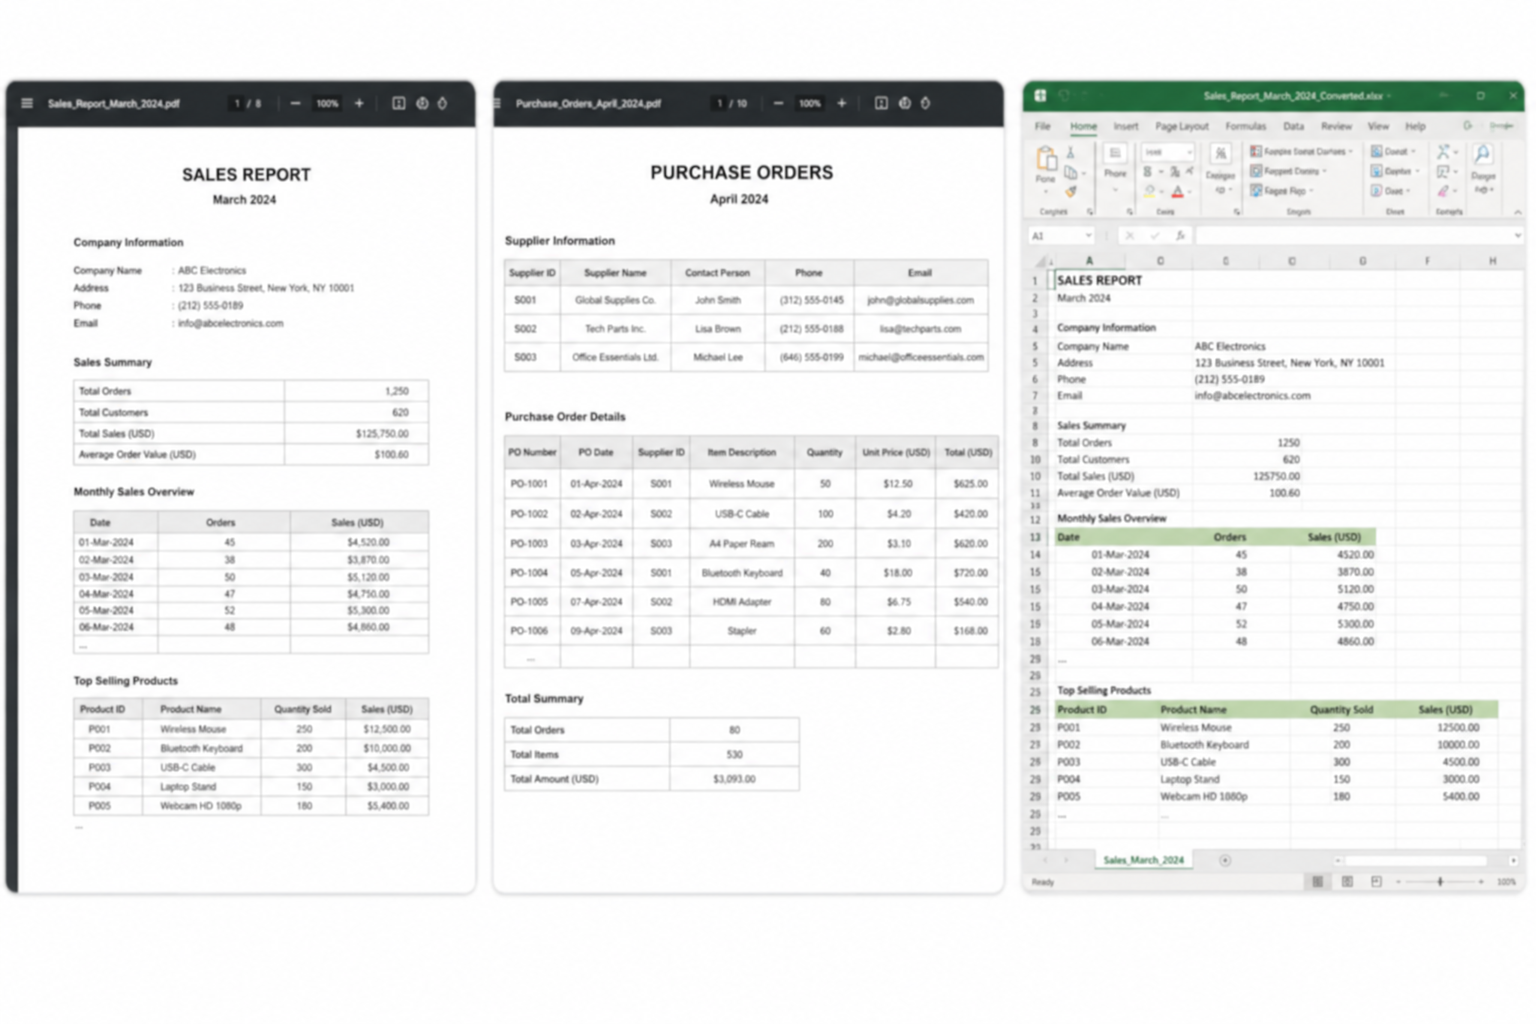The width and height of the screenshot is (1536, 1024).
Task: Open the sidebar menu in Purchase_Orders_April_2024.pdf viewer
Action: tap(498, 103)
